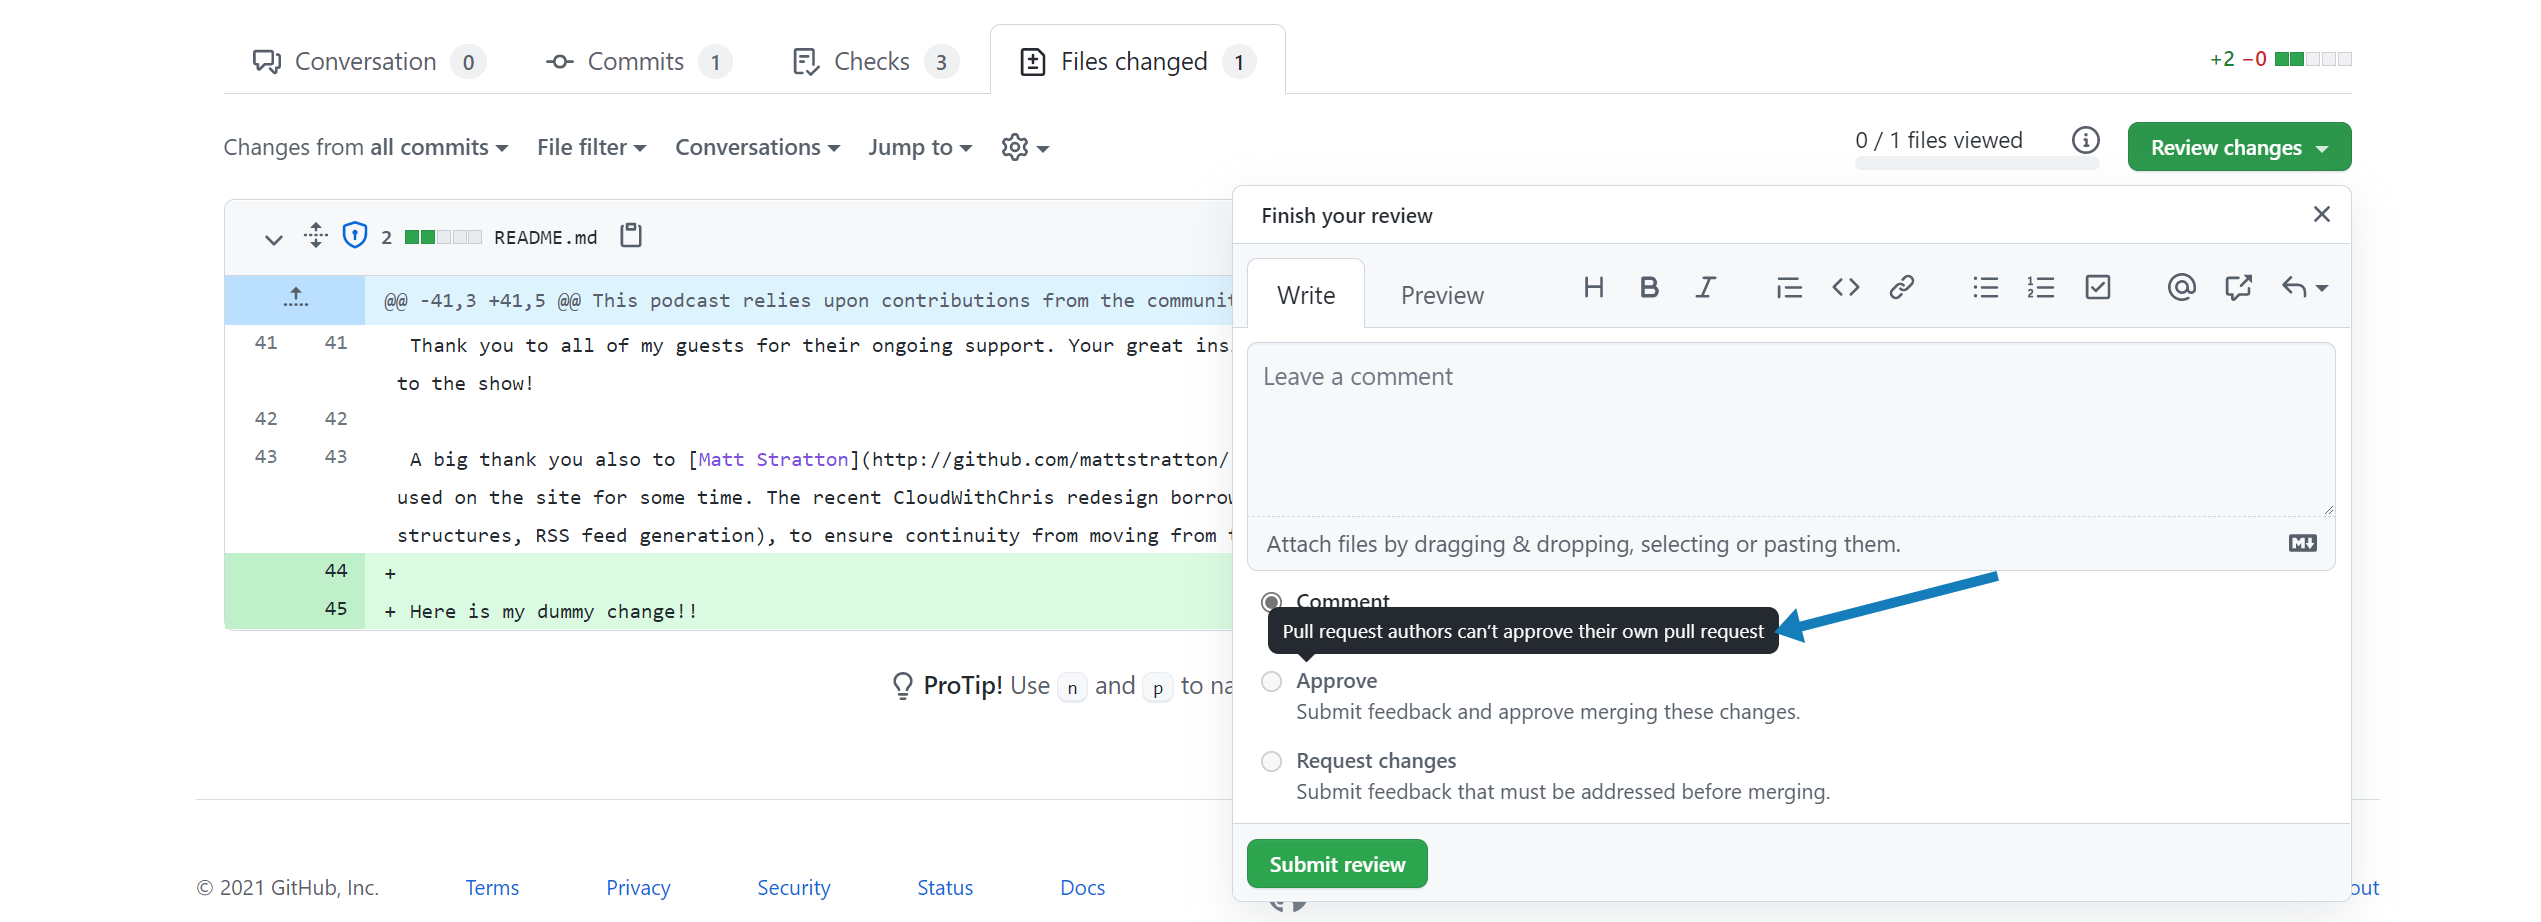Click the green diffstat blocks showing +2 -0
Viewport: 2541px width, 922px height.
(2312, 58)
